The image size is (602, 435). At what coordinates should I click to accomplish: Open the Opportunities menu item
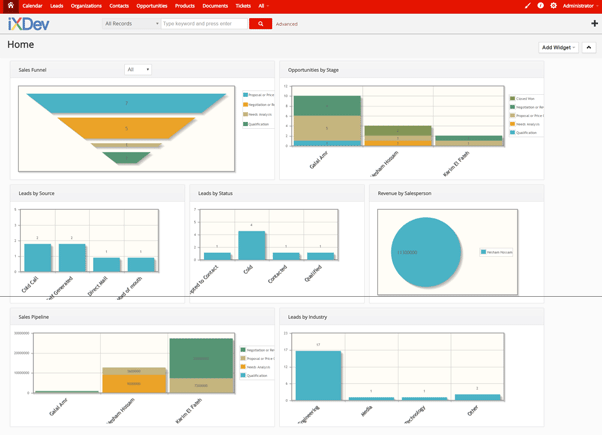tap(152, 6)
